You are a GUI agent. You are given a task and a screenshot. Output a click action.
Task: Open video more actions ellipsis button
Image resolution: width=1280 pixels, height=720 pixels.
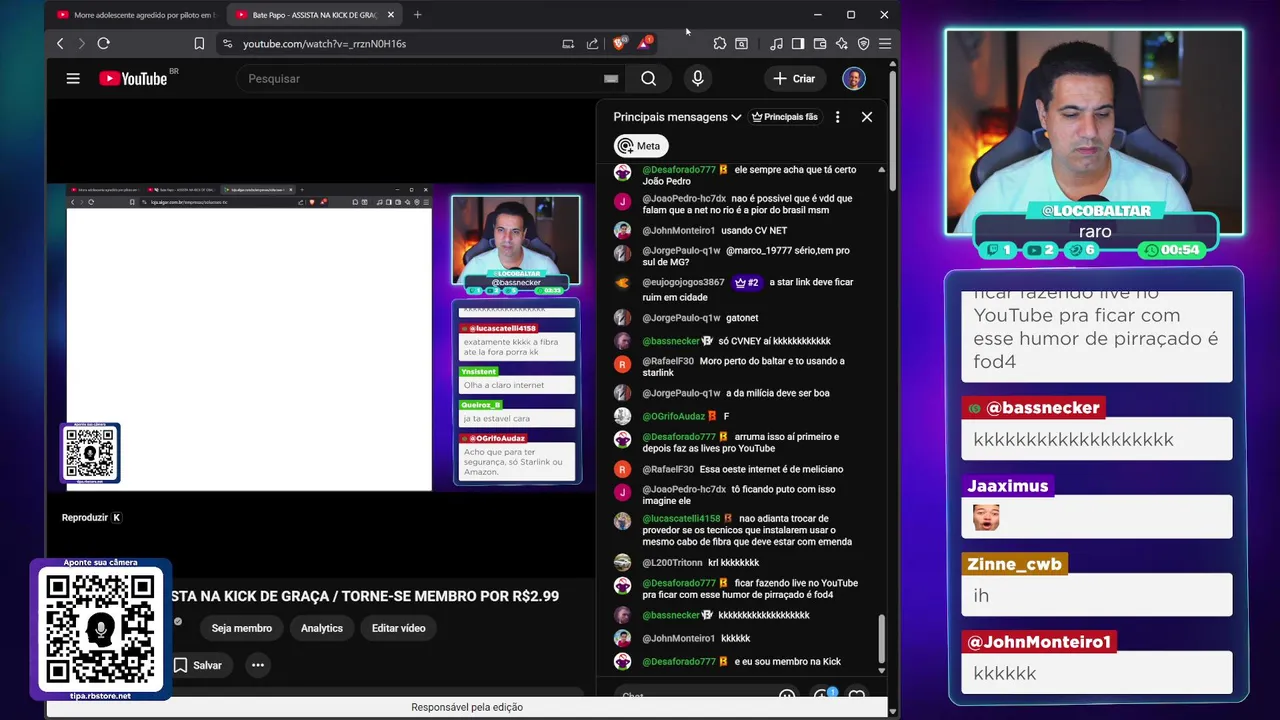[258, 665]
